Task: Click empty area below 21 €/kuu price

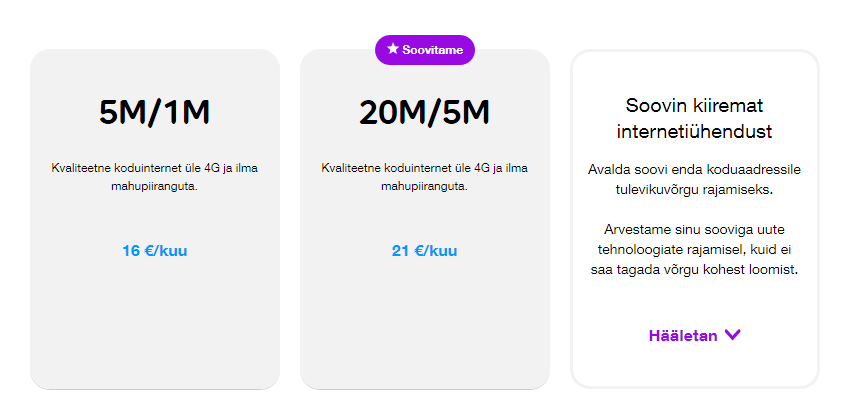Action: click(425, 323)
